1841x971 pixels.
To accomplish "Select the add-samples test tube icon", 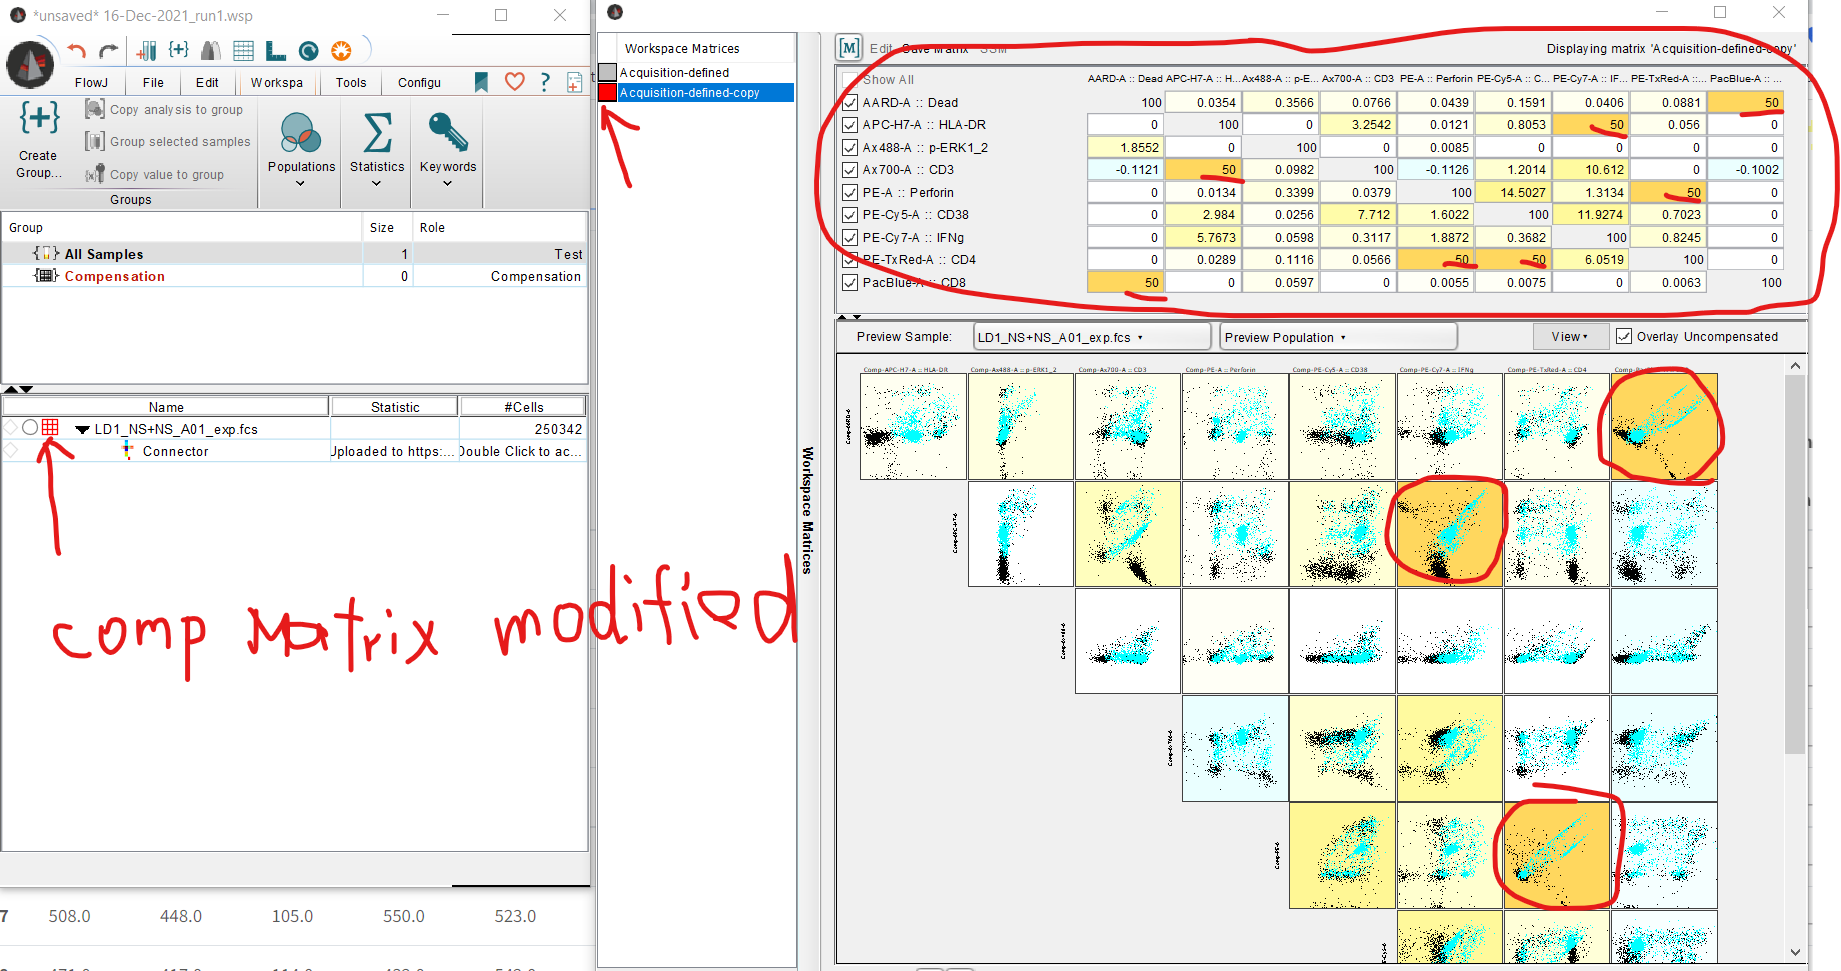I will click(148, 50).
